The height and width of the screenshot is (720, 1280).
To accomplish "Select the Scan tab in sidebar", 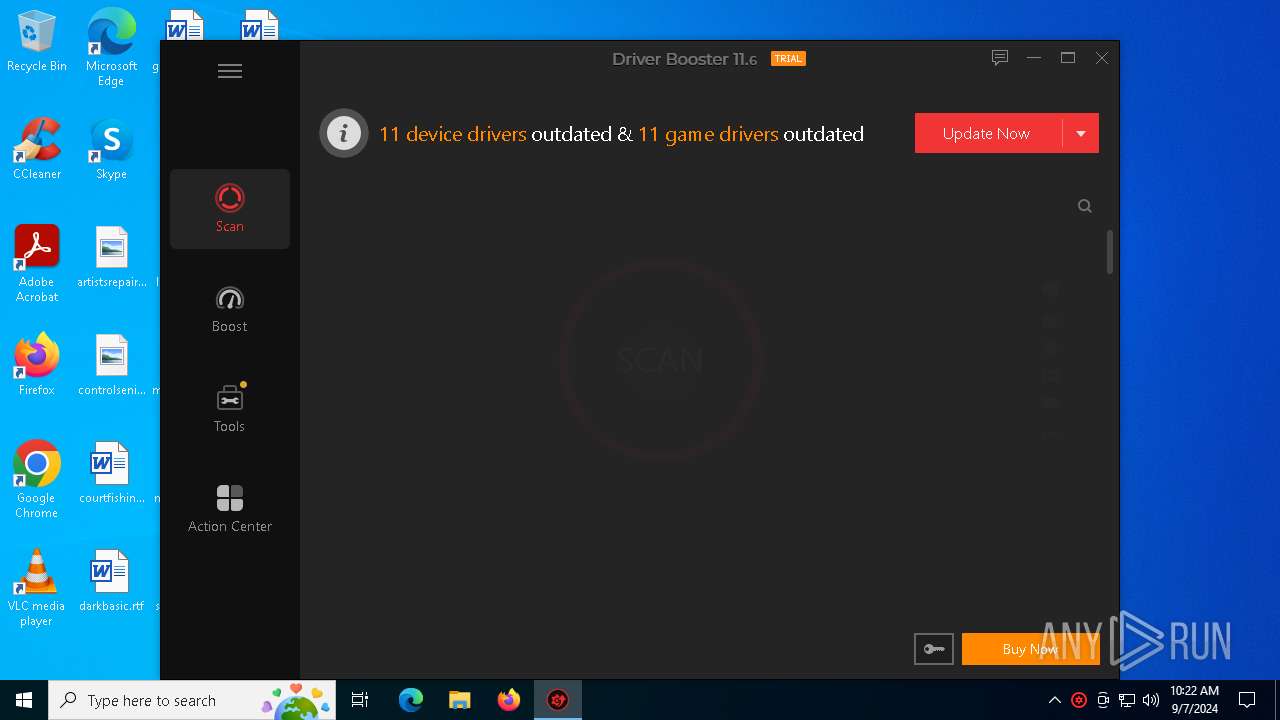I will 230,209.
